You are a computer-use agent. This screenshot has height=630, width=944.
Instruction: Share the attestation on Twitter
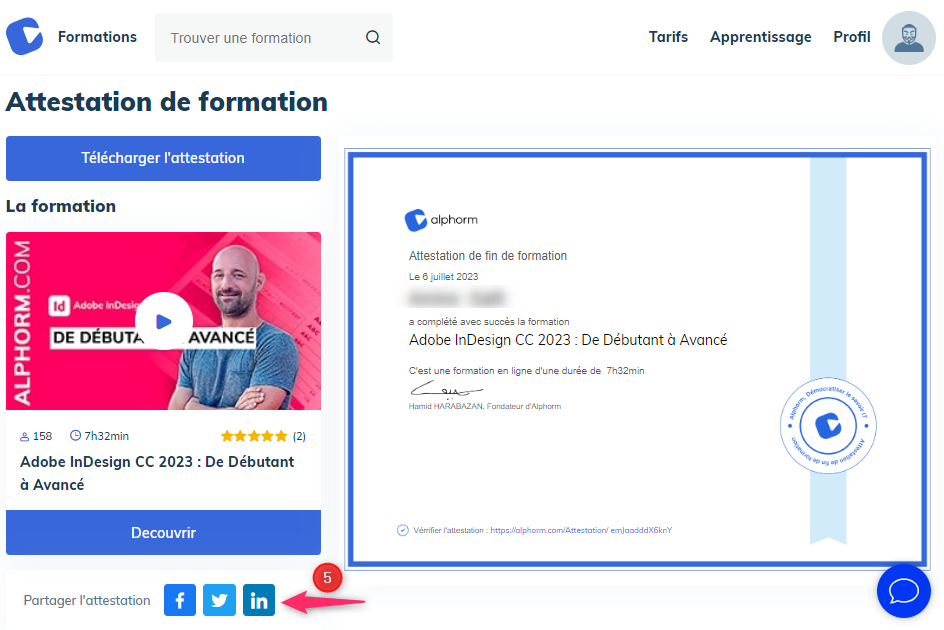click(219, 600)
